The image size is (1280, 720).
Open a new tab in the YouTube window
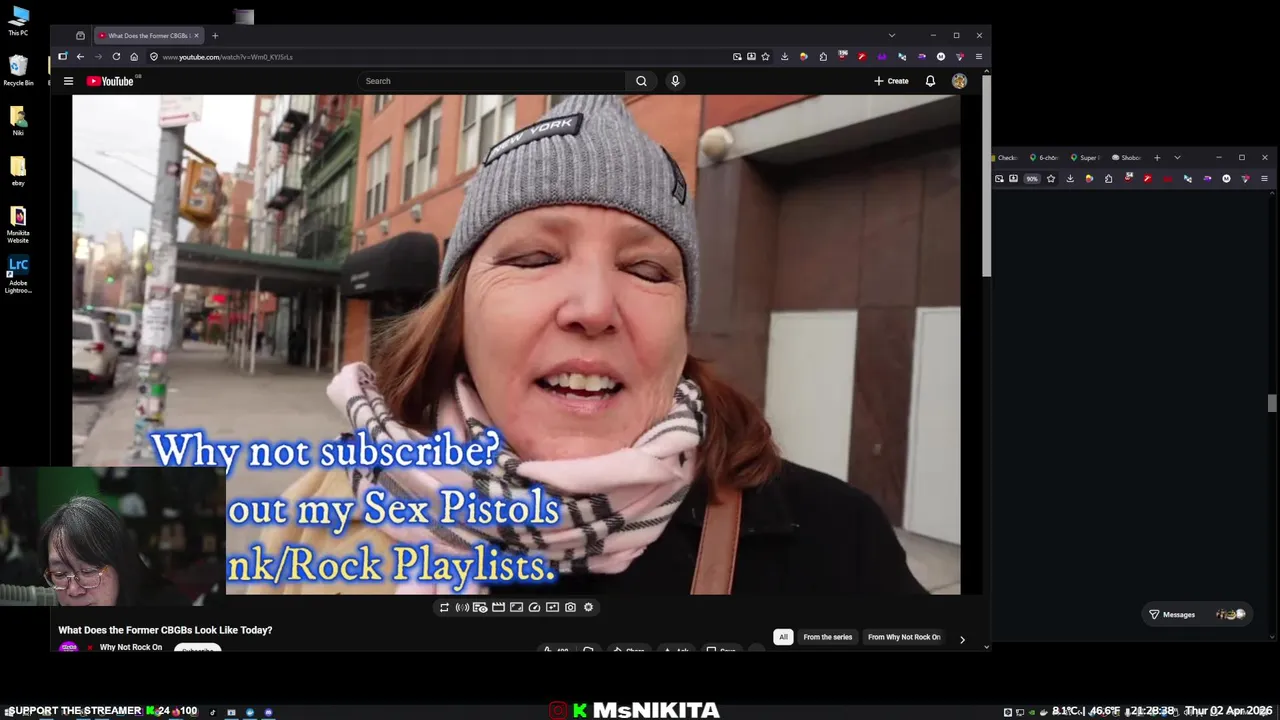coord(214,35)
